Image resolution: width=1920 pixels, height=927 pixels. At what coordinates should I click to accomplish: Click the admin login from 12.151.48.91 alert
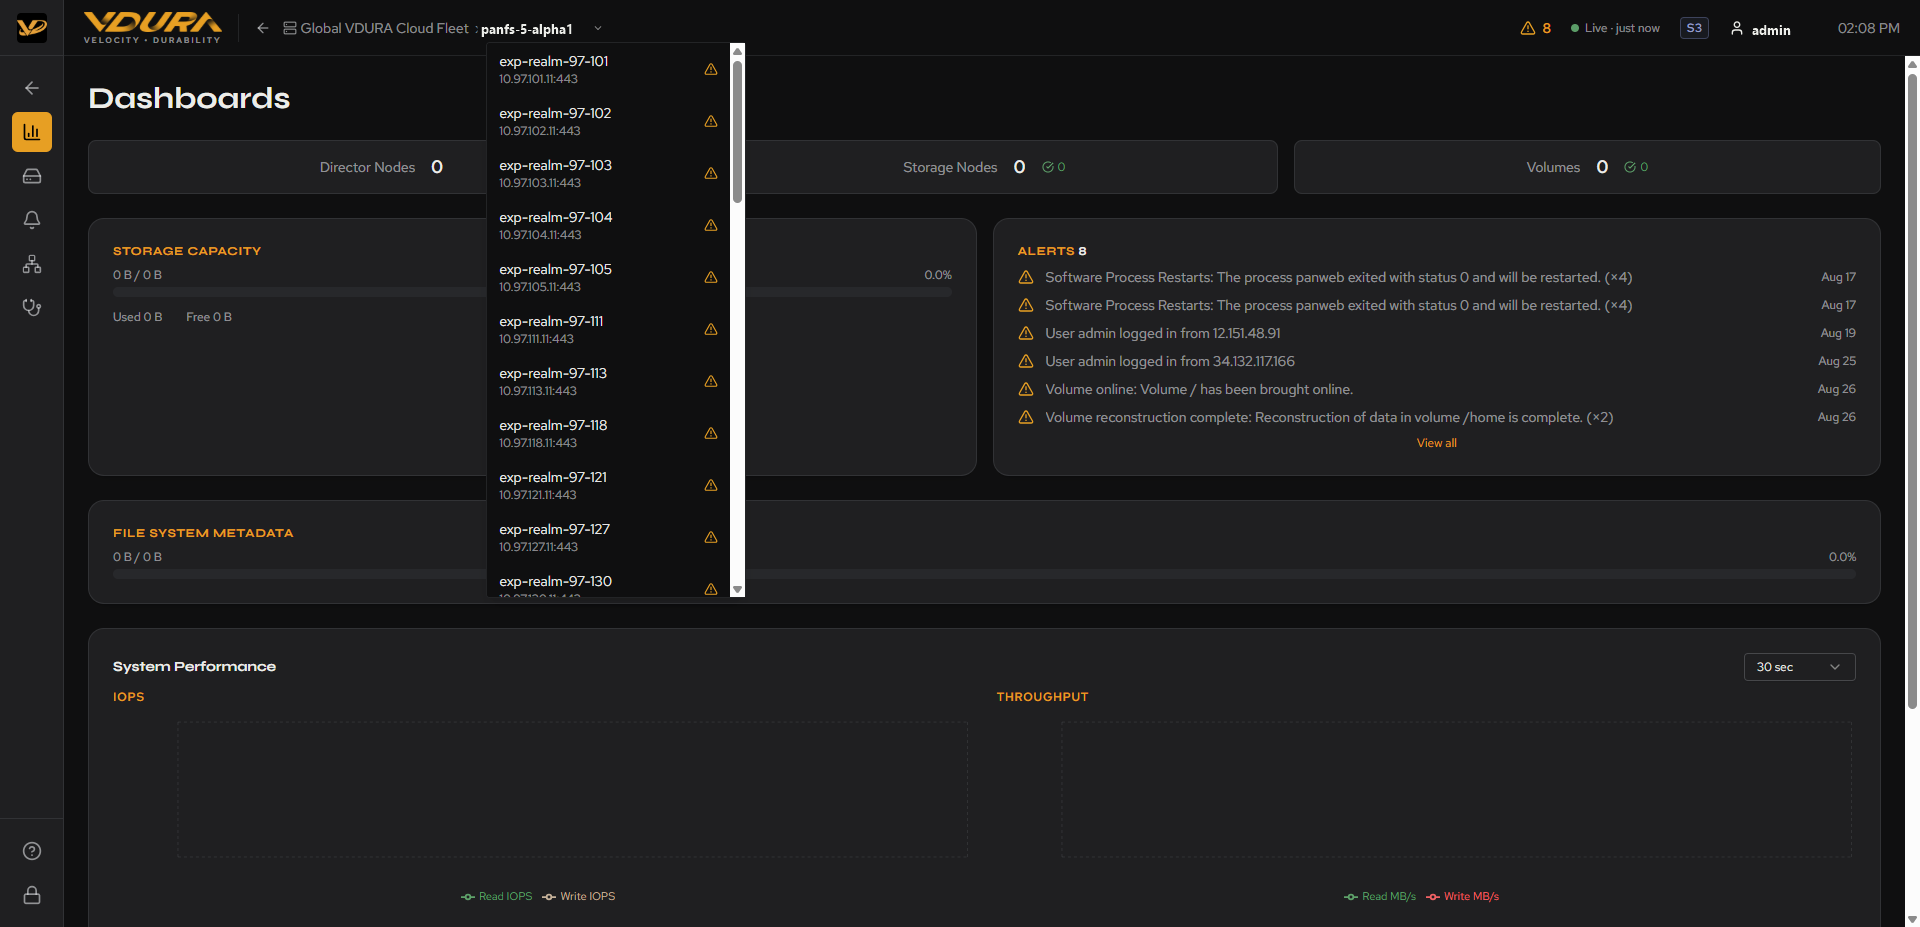1436,333
